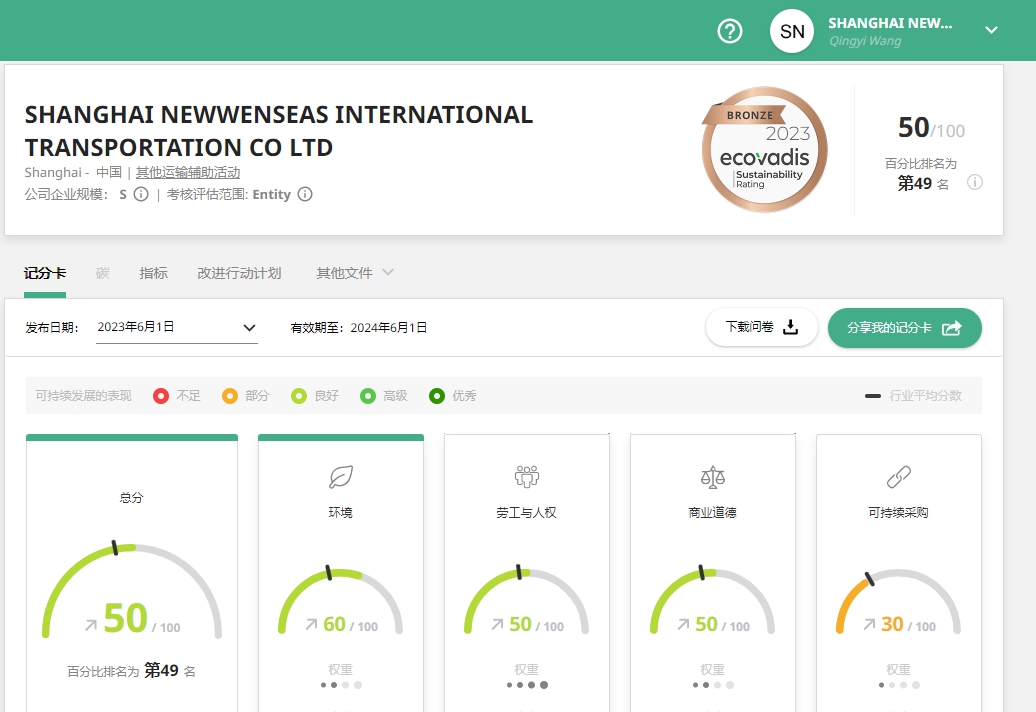Click the 可持续采购 30/100 gauge
This screenshot has width=1036, height=712.
click(899, 600)
